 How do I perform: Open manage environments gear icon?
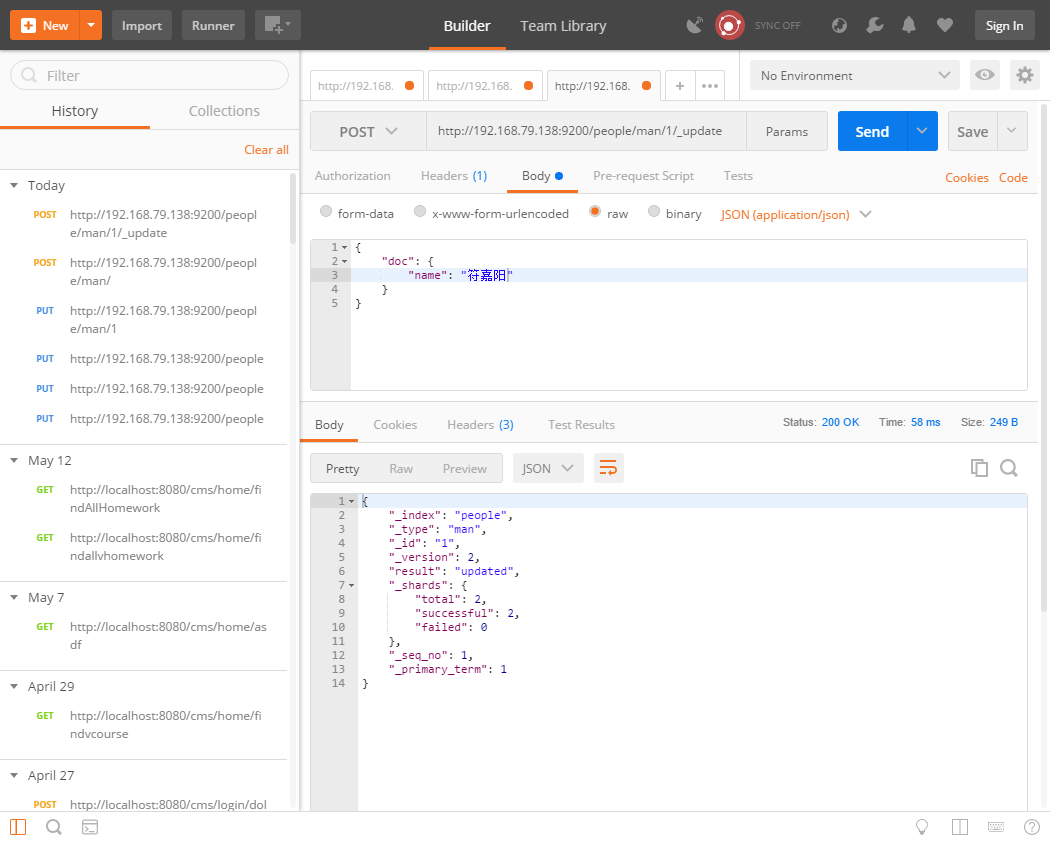1023,75
